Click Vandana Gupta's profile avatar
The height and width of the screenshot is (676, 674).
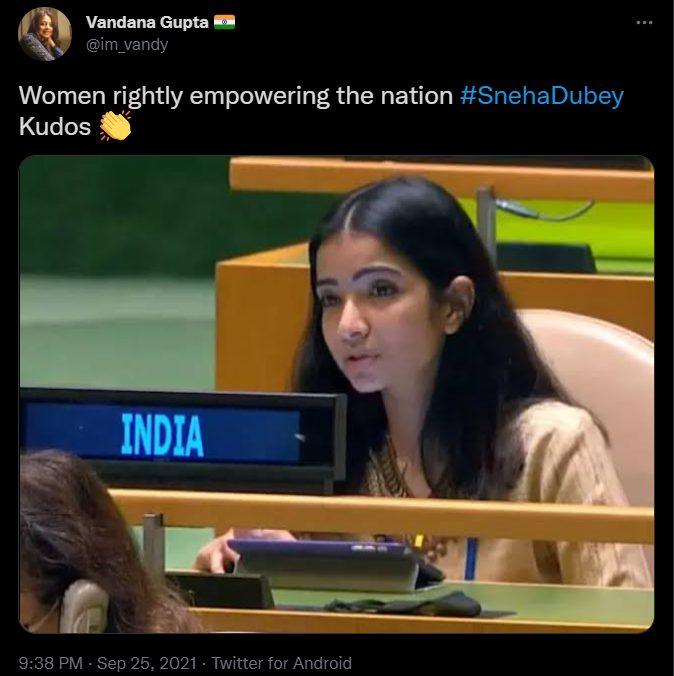[45, 34]
